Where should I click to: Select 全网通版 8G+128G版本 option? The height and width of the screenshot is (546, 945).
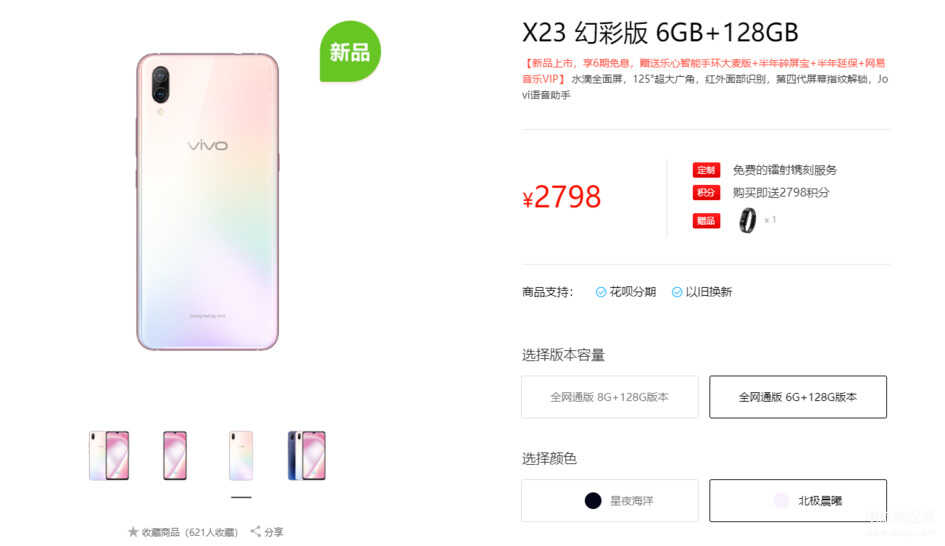coord(609,397)
